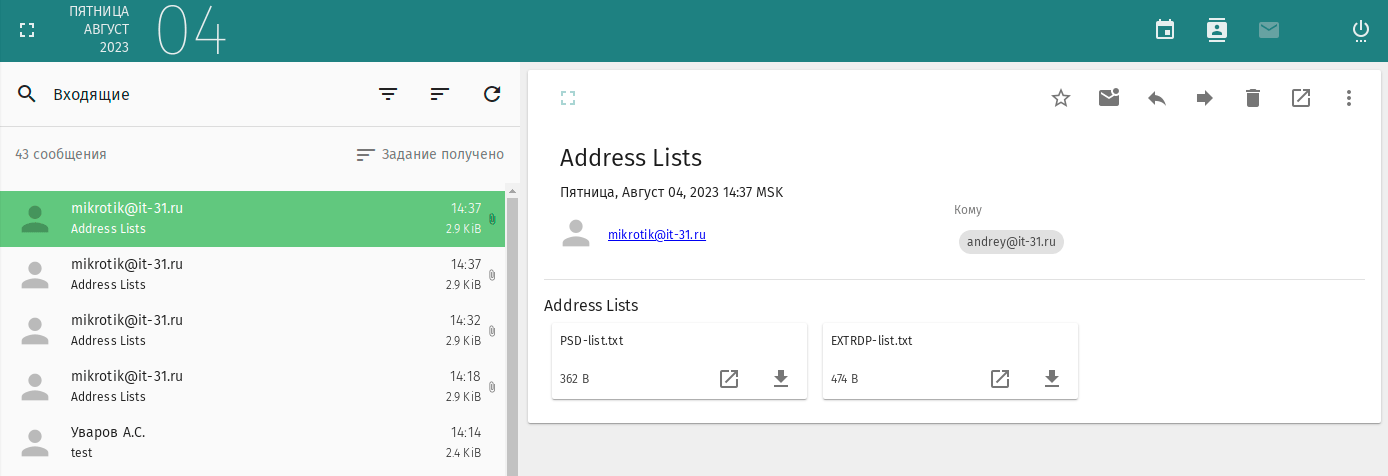The image size is (1388, 476).
Task: Open the Mail module envelope icon
Action: pyautogui.click(x=1269, y=30)
